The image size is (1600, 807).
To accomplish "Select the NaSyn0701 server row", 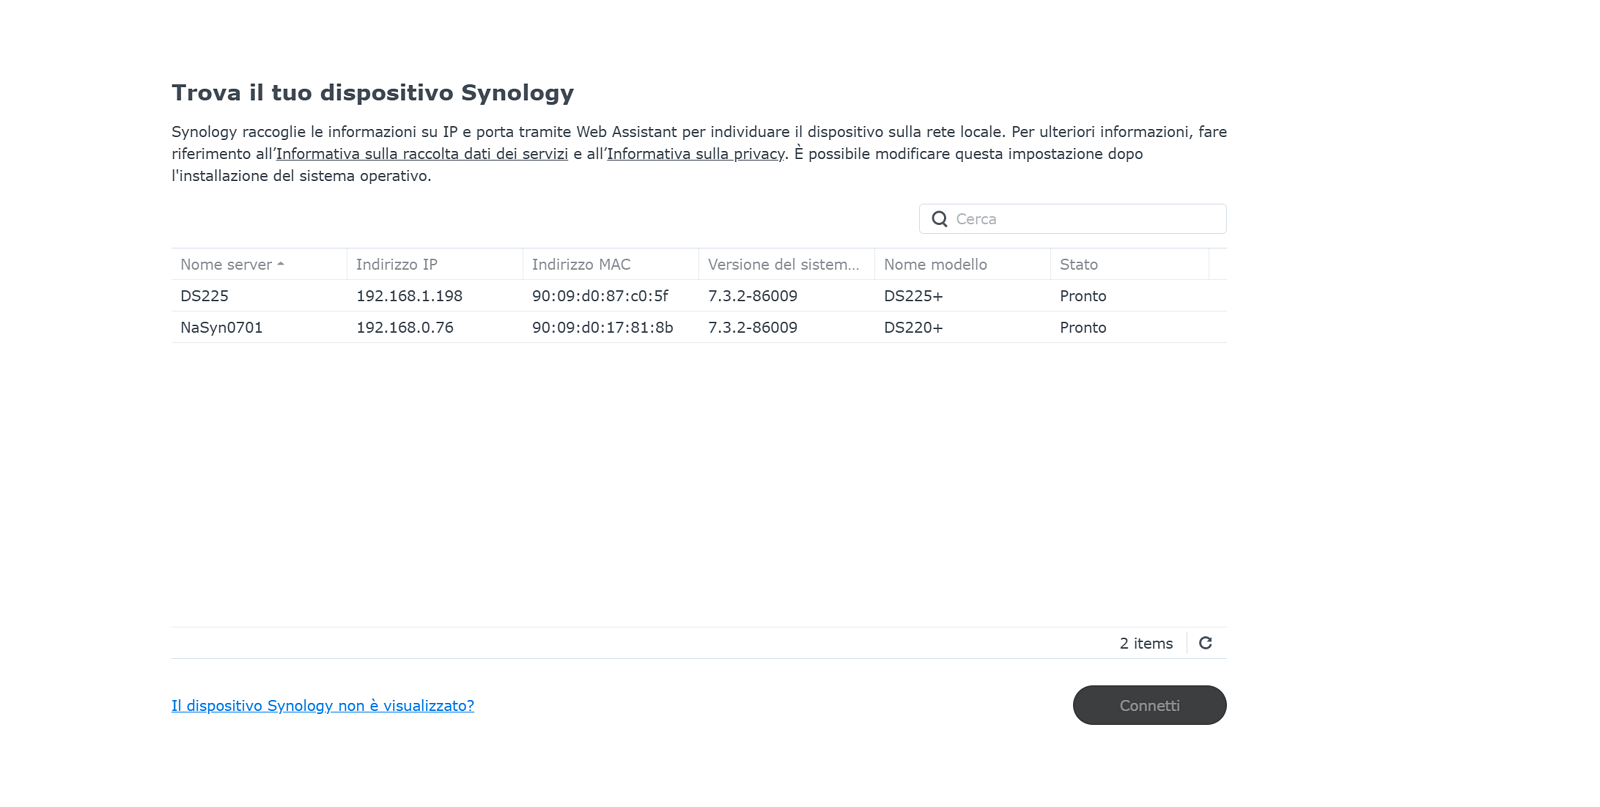I will point(699,327).
